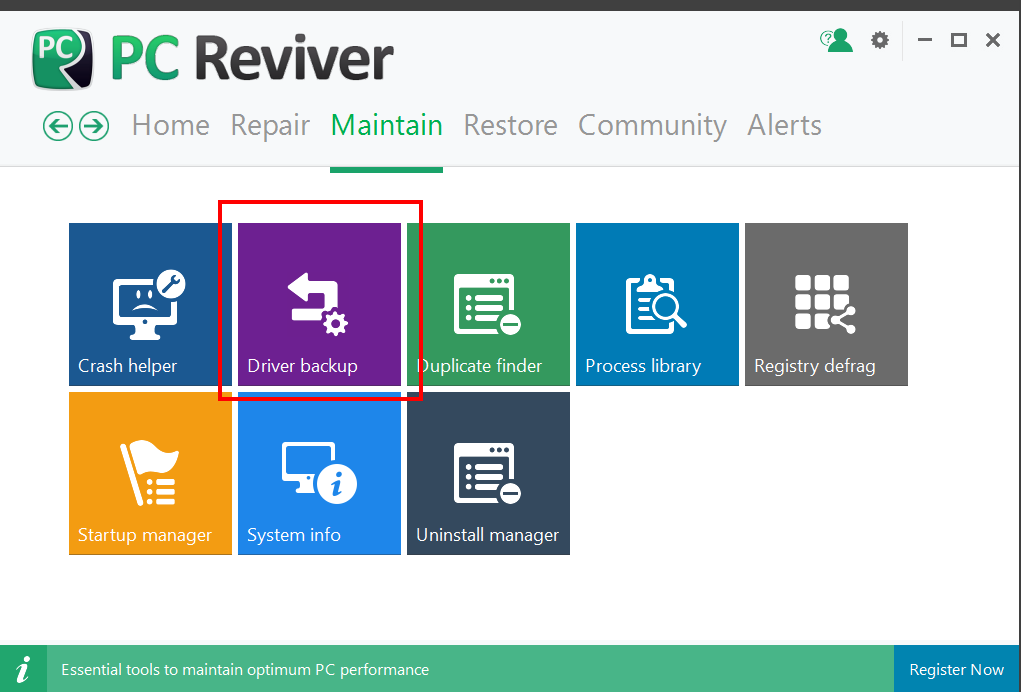Switch to the Repair tab
1021x692 pixels.
point(270,125)
